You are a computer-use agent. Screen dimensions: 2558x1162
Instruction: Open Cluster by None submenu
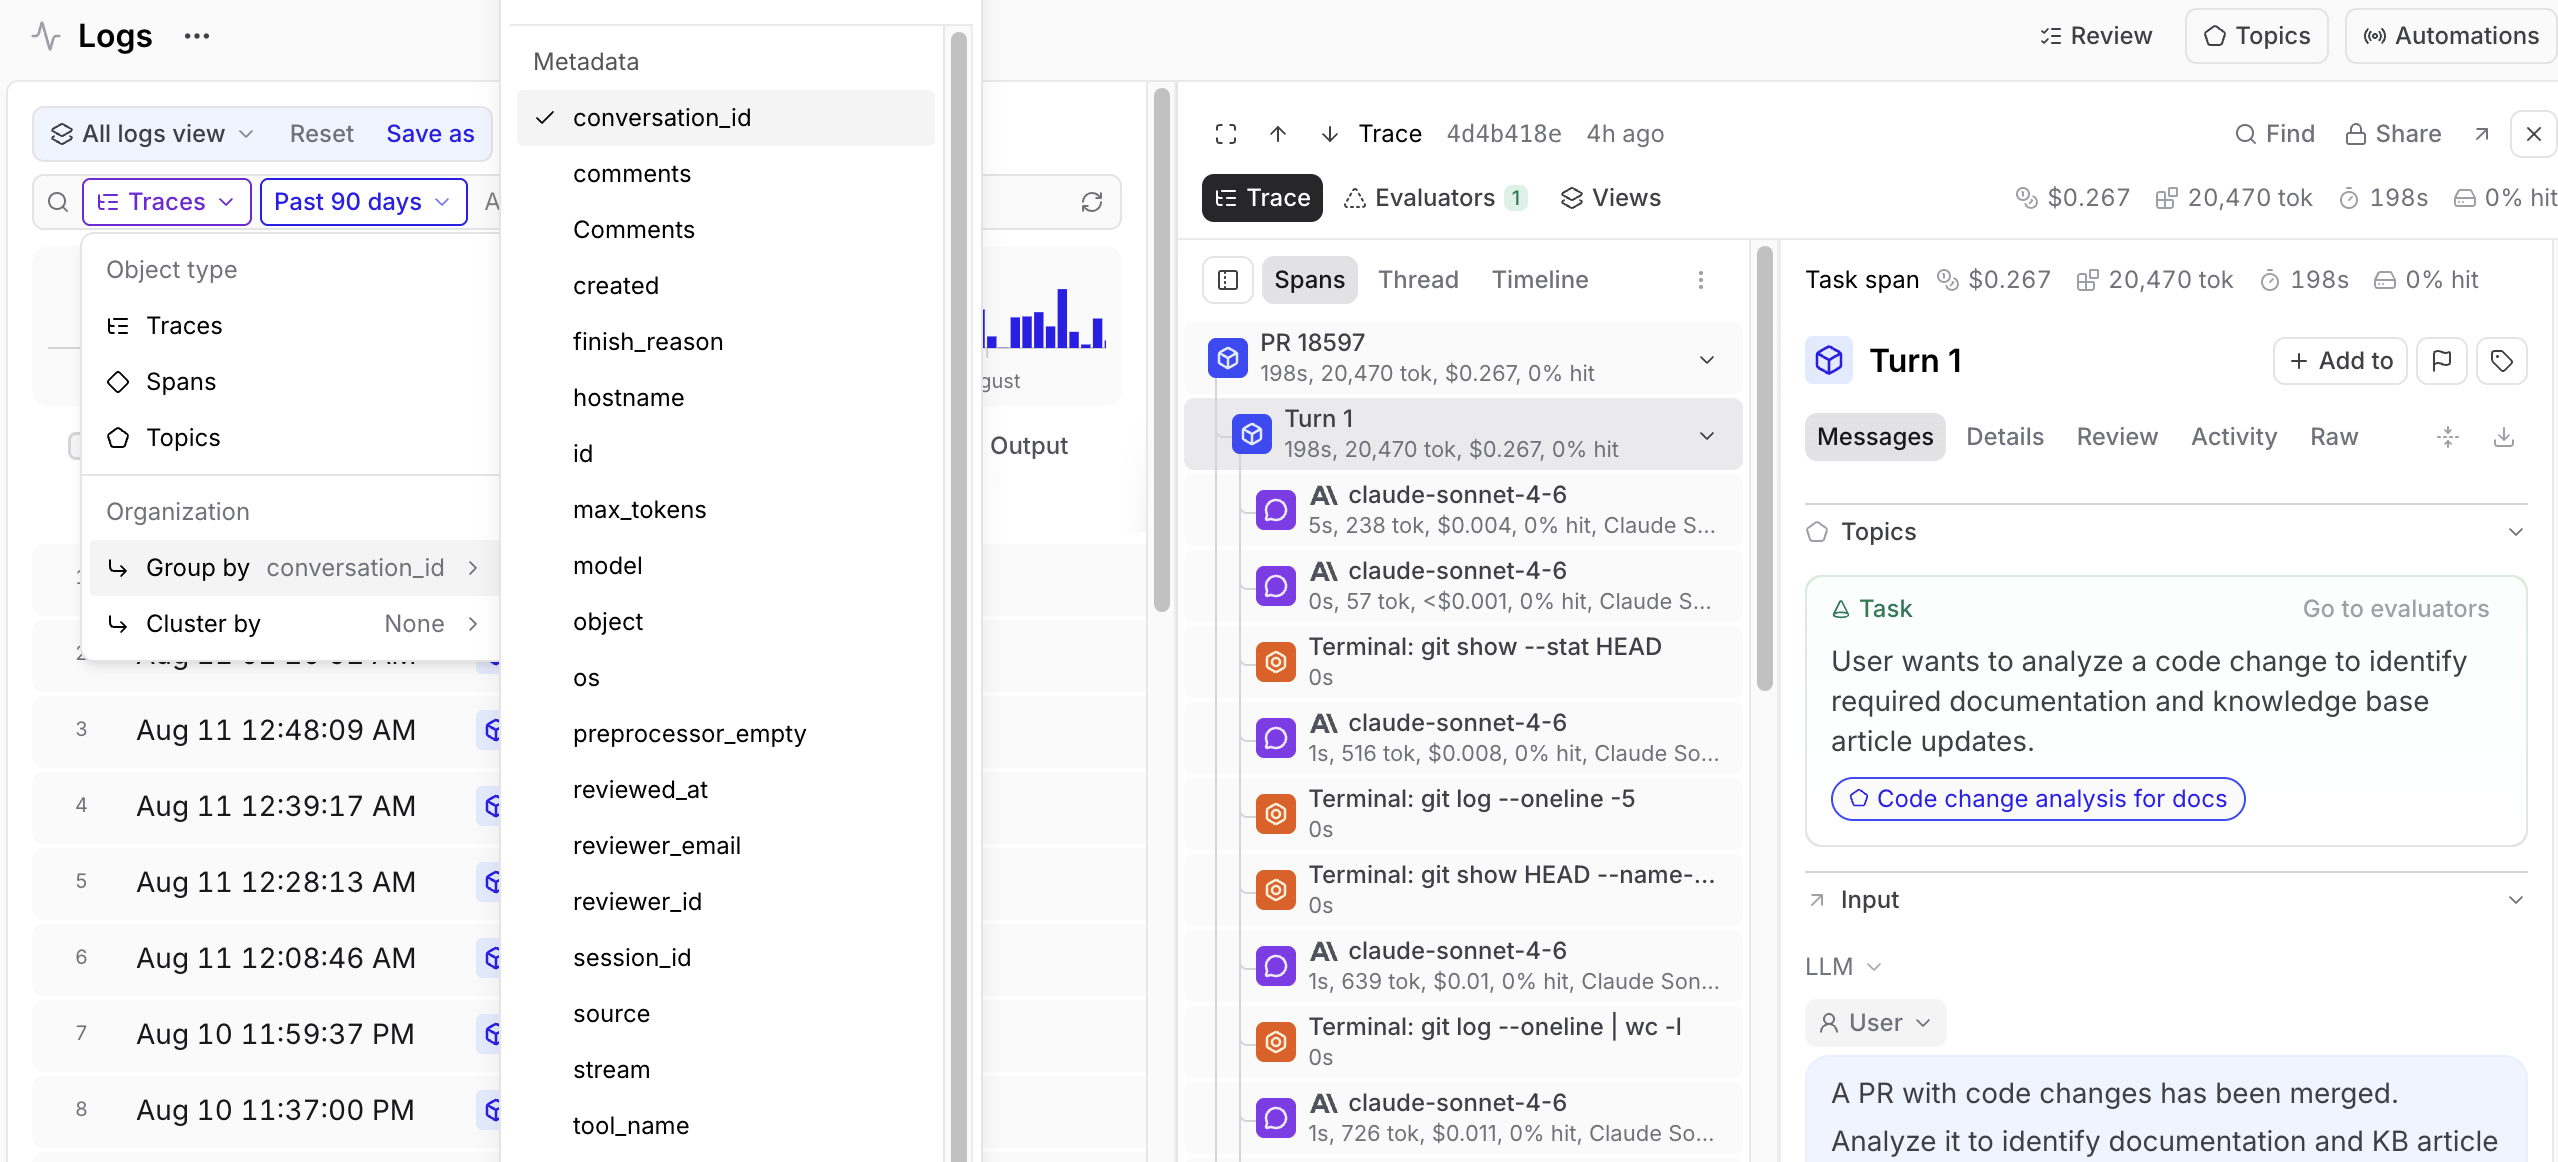(x=294, y=624)
